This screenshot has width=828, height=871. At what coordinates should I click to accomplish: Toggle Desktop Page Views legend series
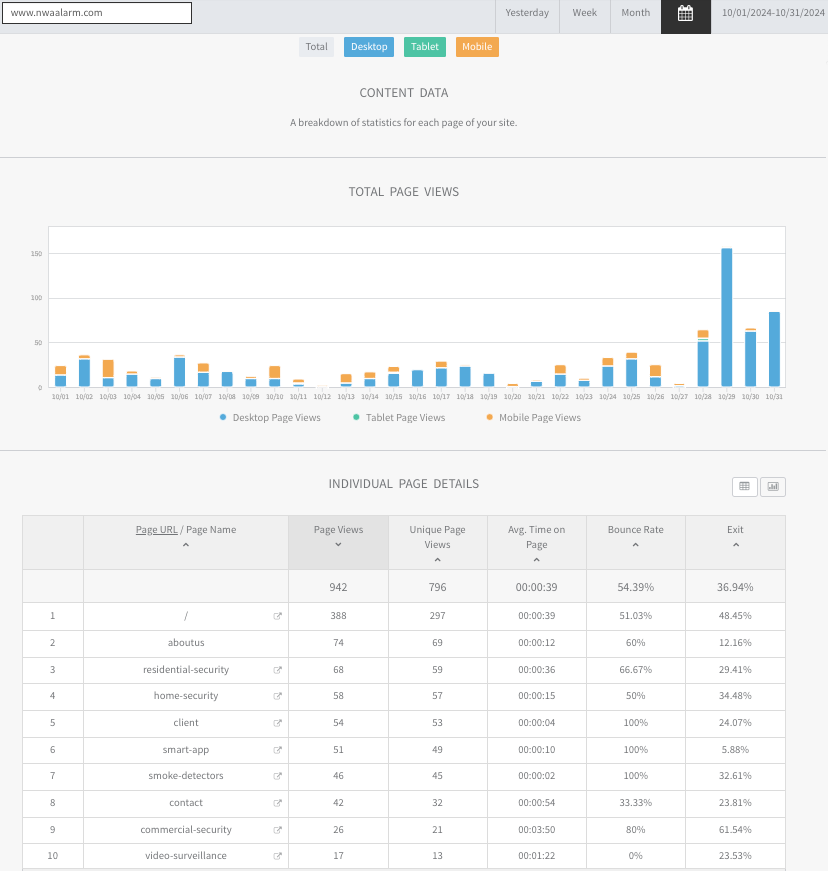click(270, 418)
